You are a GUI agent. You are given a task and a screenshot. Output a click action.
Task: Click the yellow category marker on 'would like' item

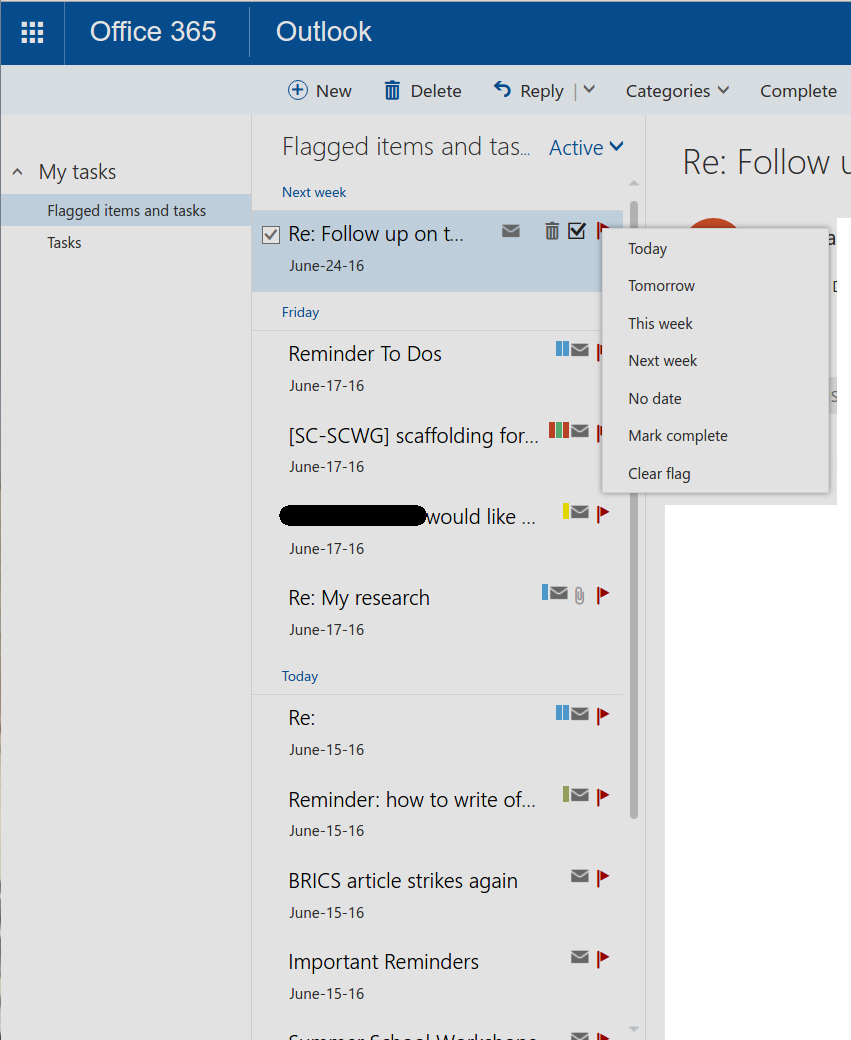click(566, 511)
